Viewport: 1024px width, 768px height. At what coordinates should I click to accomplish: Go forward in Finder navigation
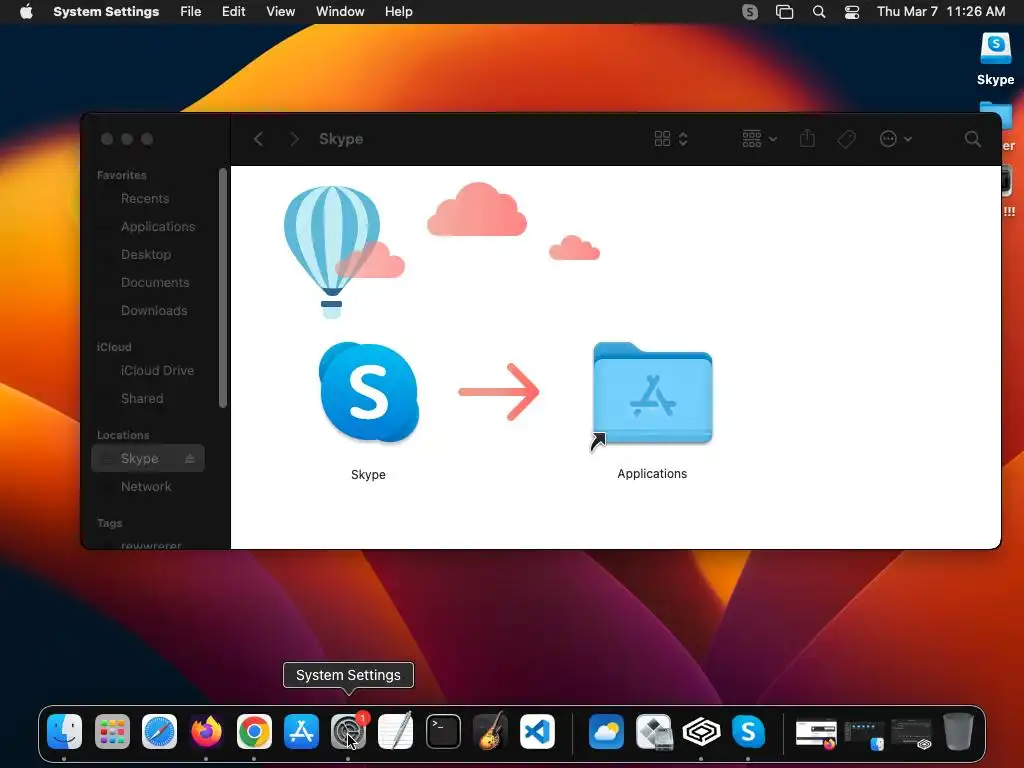point(295,138)
